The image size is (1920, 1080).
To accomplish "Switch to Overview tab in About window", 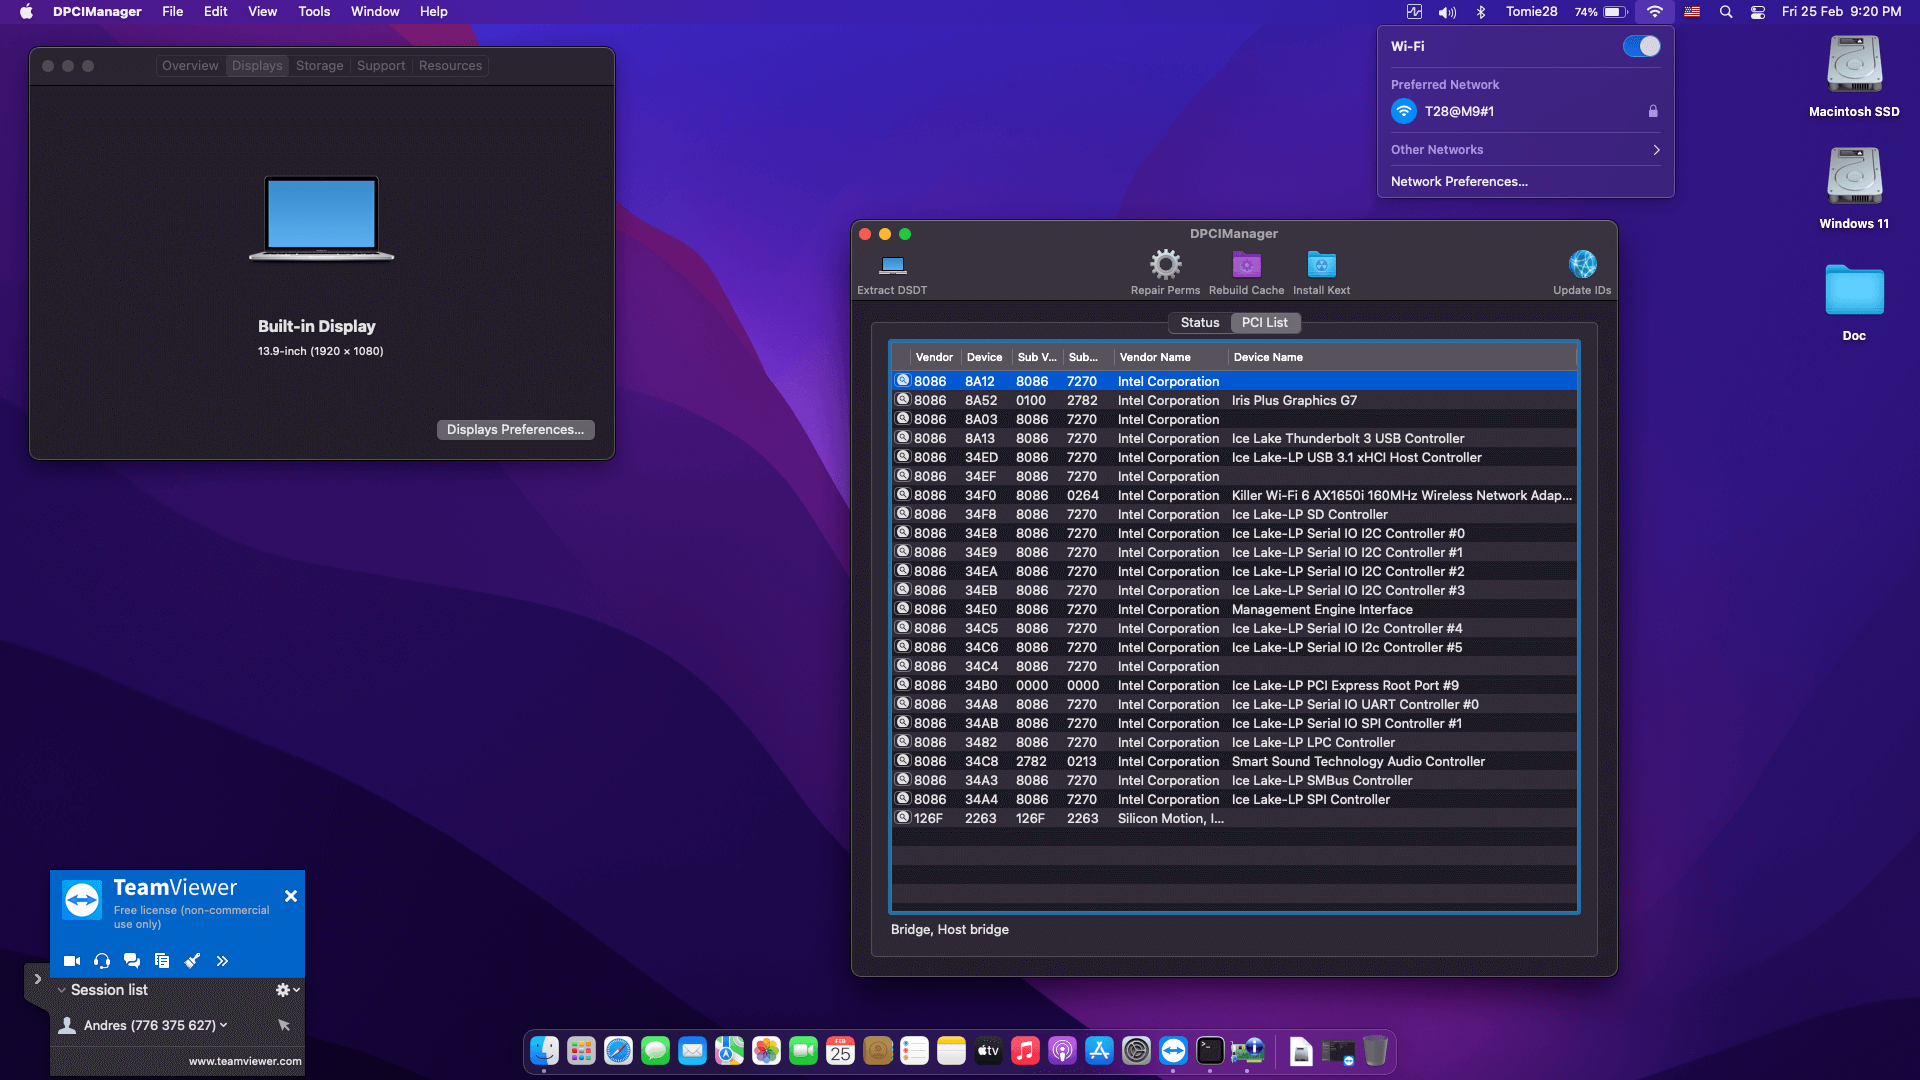I will (190, 65).
